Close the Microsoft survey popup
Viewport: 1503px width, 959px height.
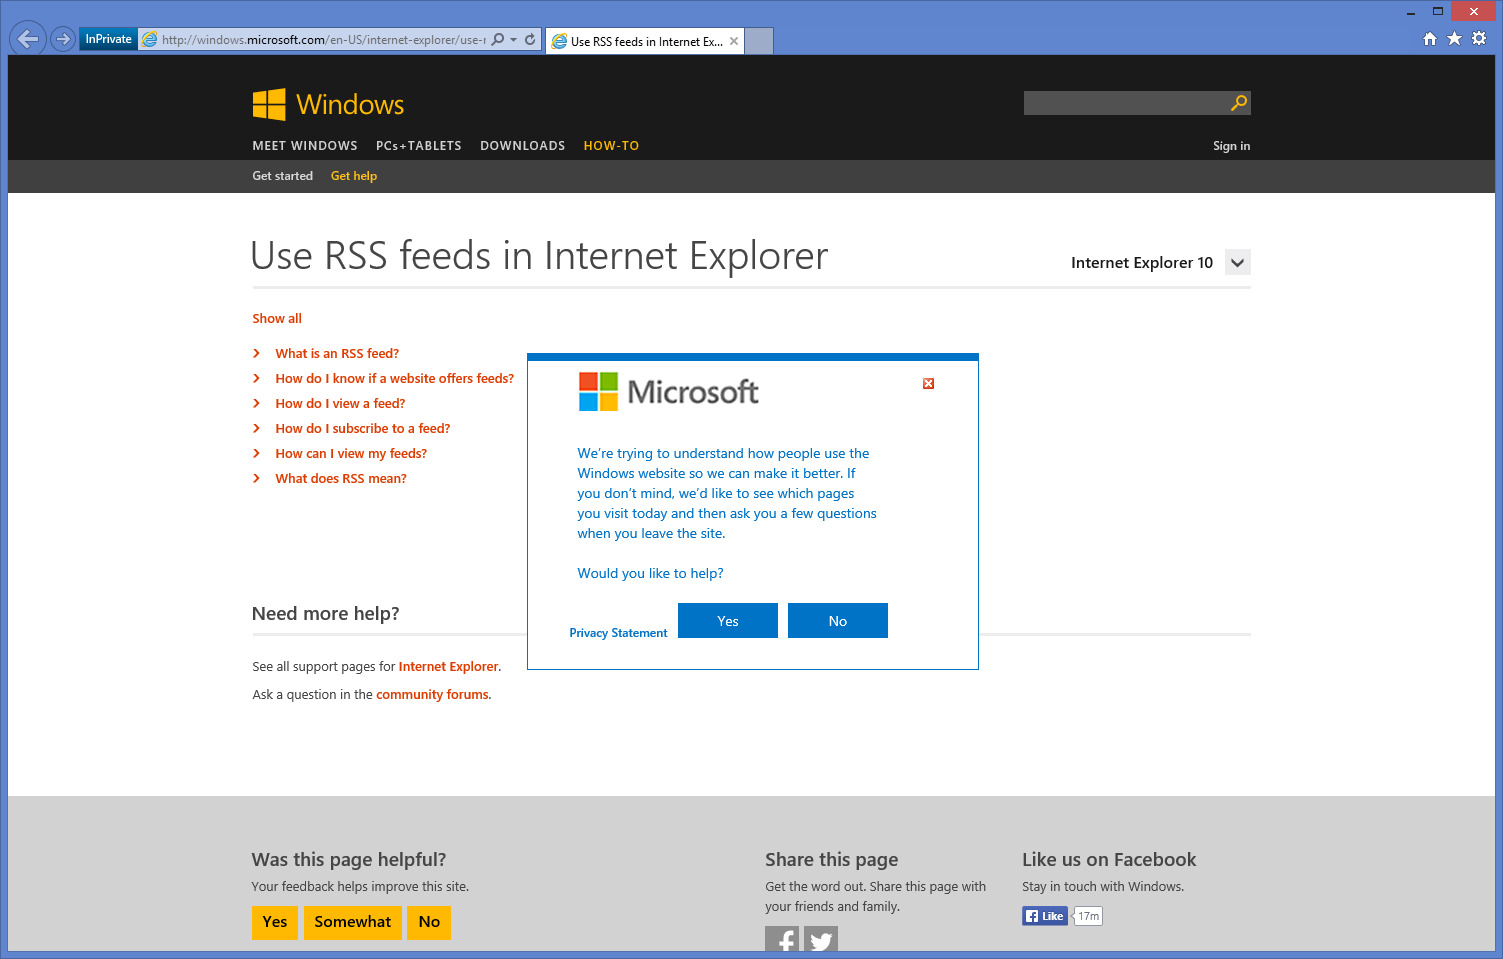(928, 384)
